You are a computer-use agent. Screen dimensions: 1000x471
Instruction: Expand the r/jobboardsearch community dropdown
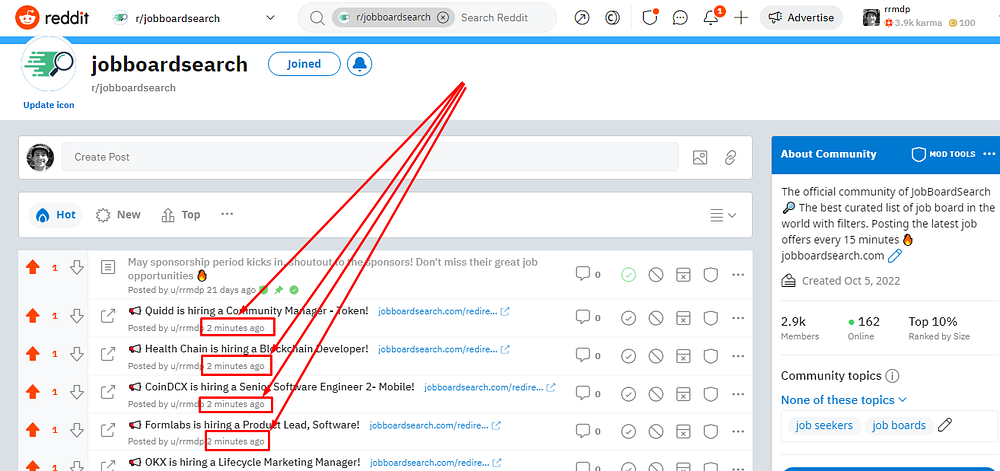(270, 18)
